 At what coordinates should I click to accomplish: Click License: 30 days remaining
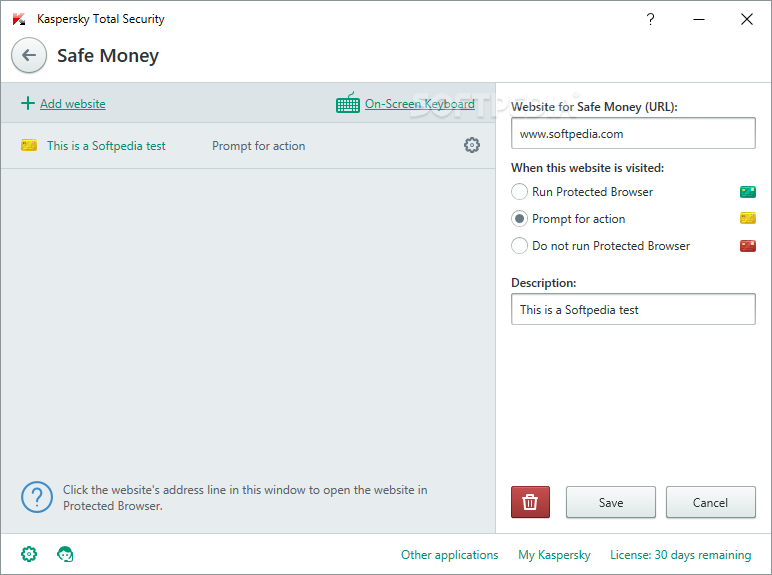coord(680,555)
